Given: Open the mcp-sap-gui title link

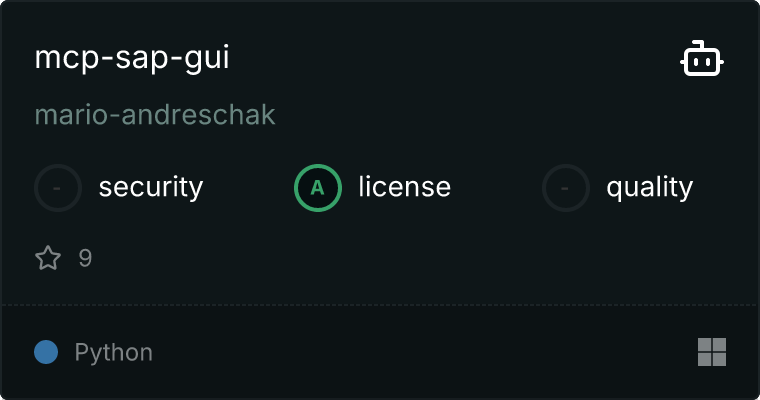Looking at the screenshot, I should [132, 59].
